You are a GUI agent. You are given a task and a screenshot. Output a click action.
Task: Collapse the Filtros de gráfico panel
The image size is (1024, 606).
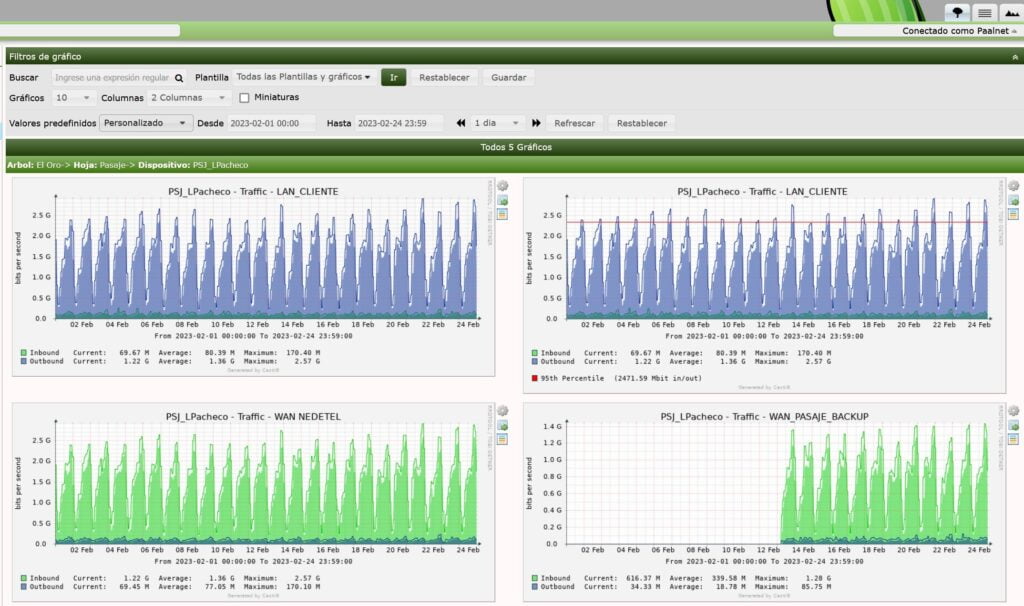pos(1016,57)
